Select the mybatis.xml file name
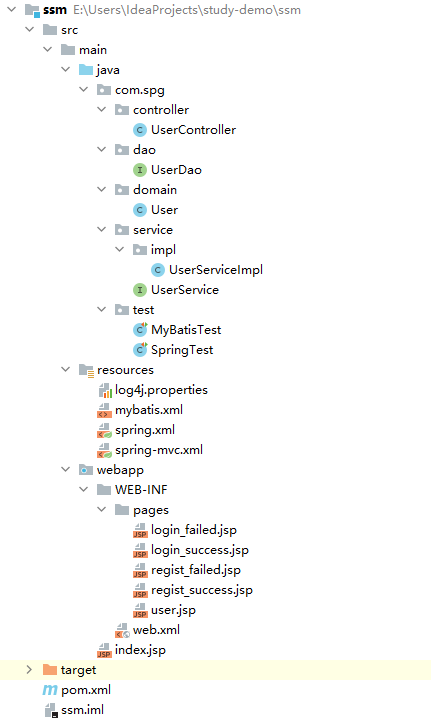 click(x=149, y=410)
